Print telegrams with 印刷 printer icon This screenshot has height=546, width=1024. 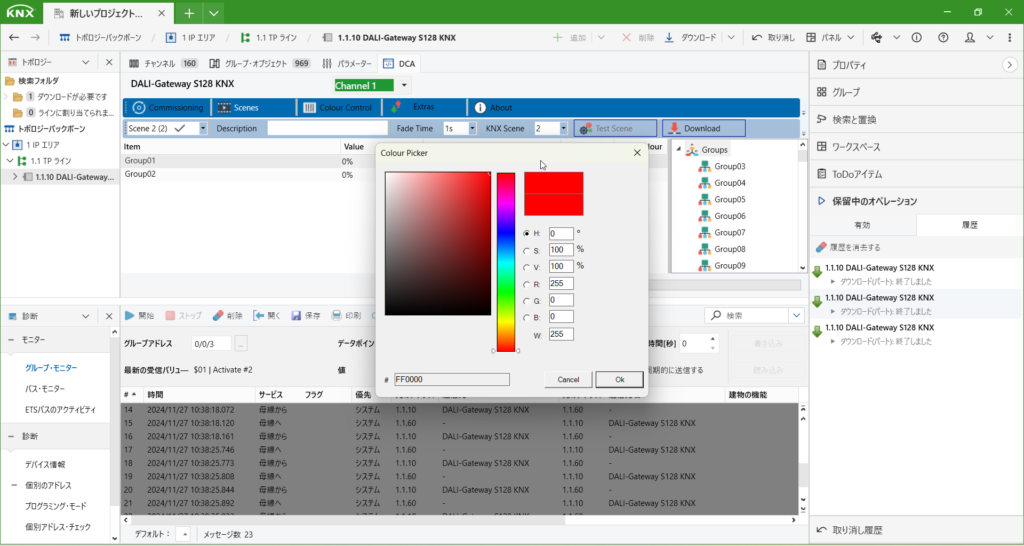(336, 315)
